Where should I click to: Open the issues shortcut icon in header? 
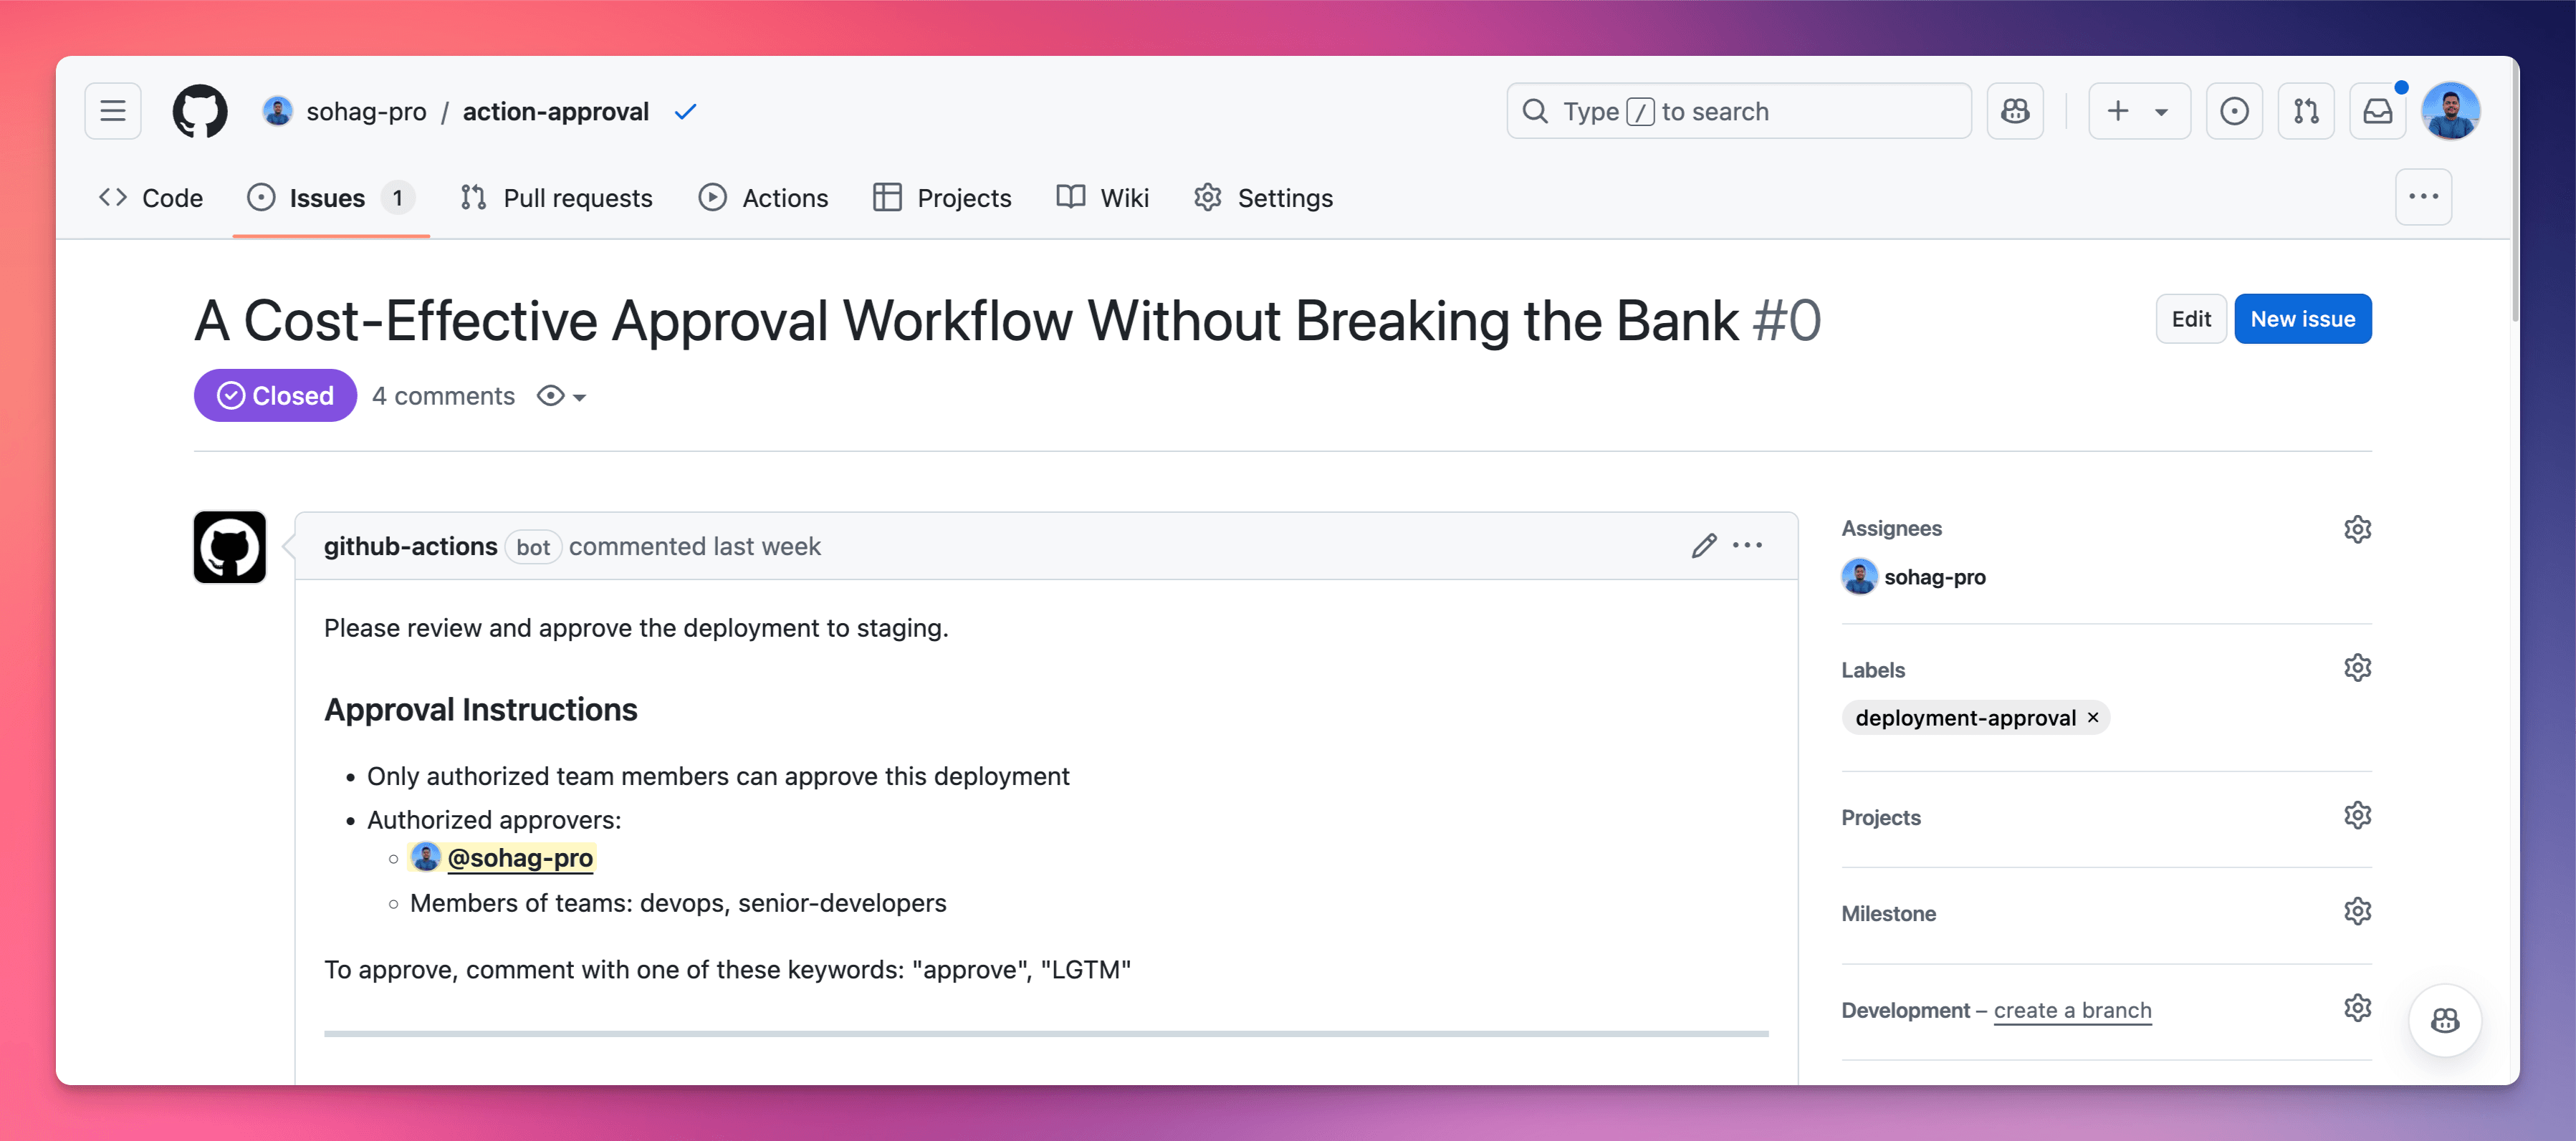tap(2234, 111)
